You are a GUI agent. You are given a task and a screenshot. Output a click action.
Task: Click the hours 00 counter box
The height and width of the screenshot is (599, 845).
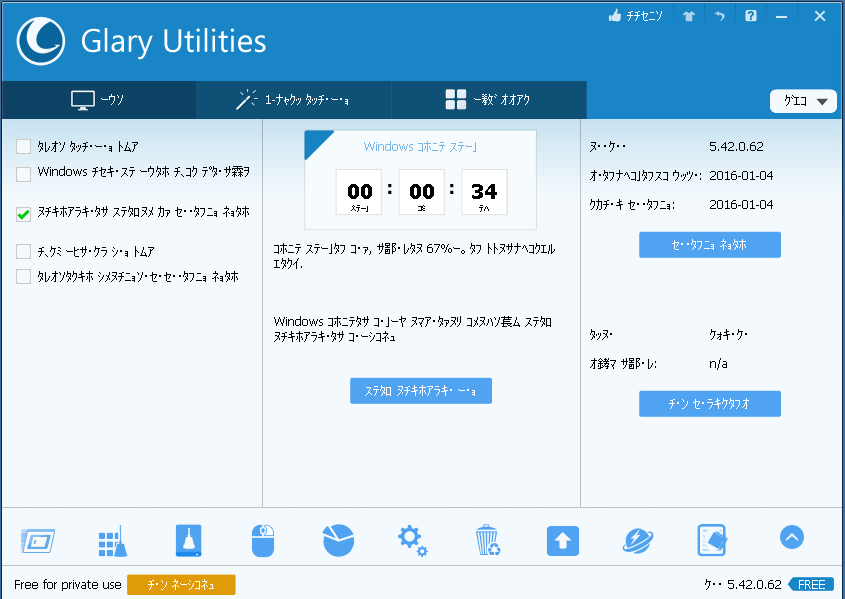[x=359, y=192]
